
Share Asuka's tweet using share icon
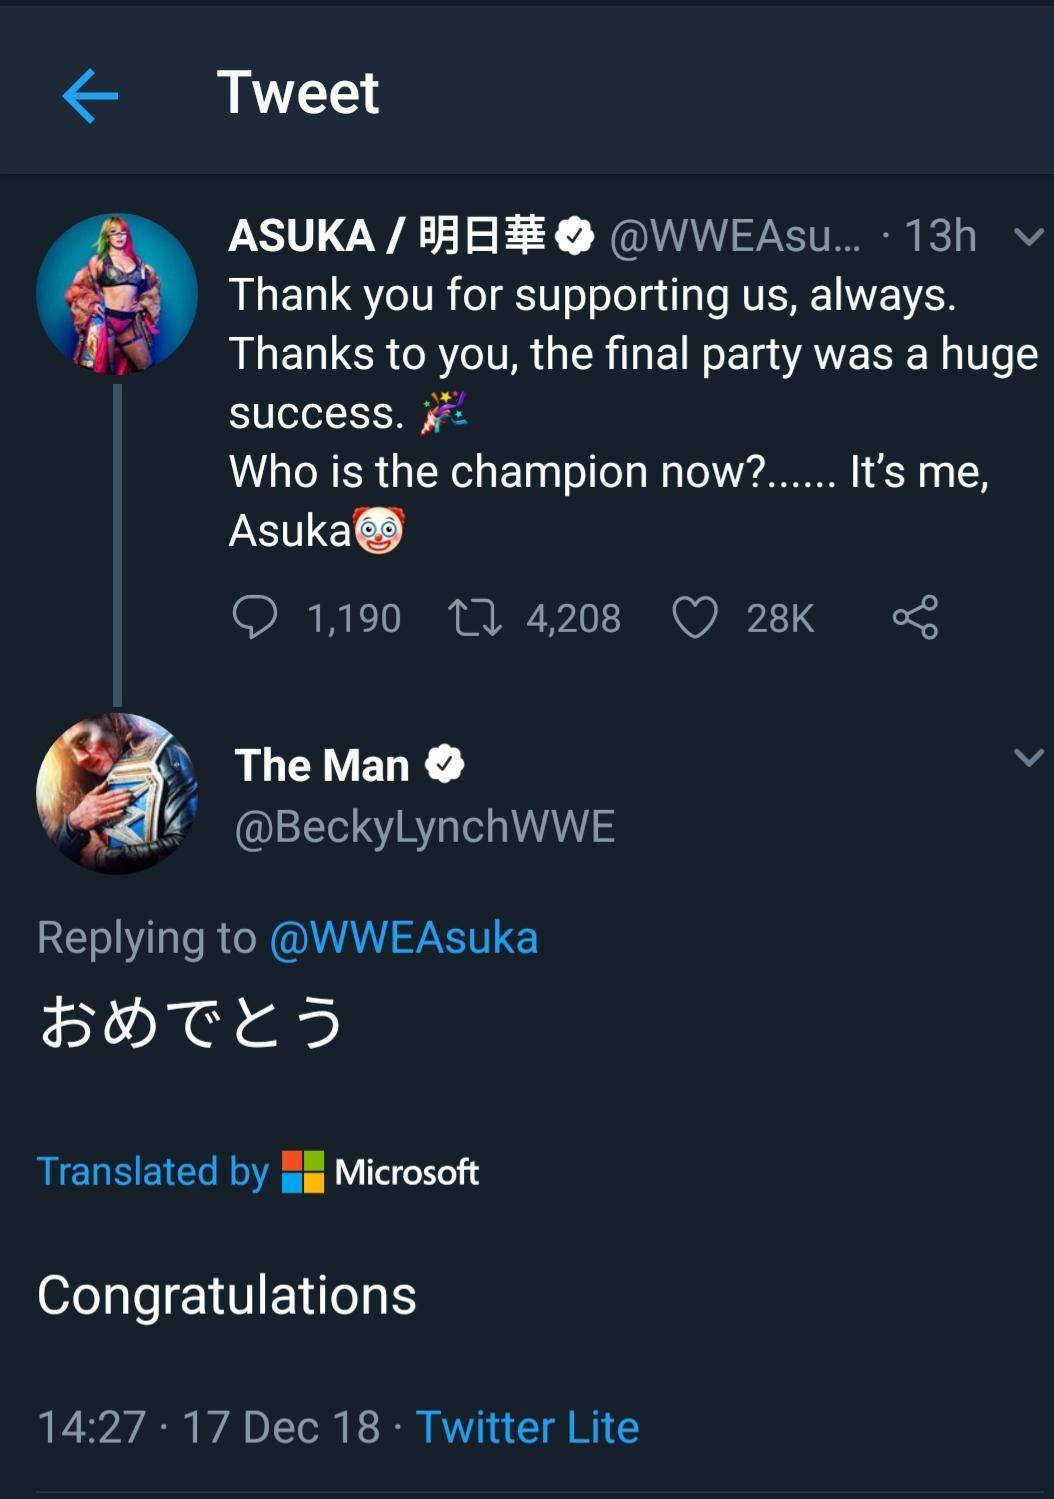[x=915, y=617]
